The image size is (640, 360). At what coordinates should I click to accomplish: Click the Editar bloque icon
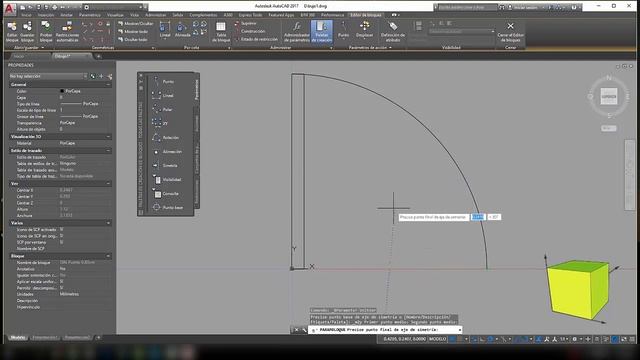(x=12, y=31)
